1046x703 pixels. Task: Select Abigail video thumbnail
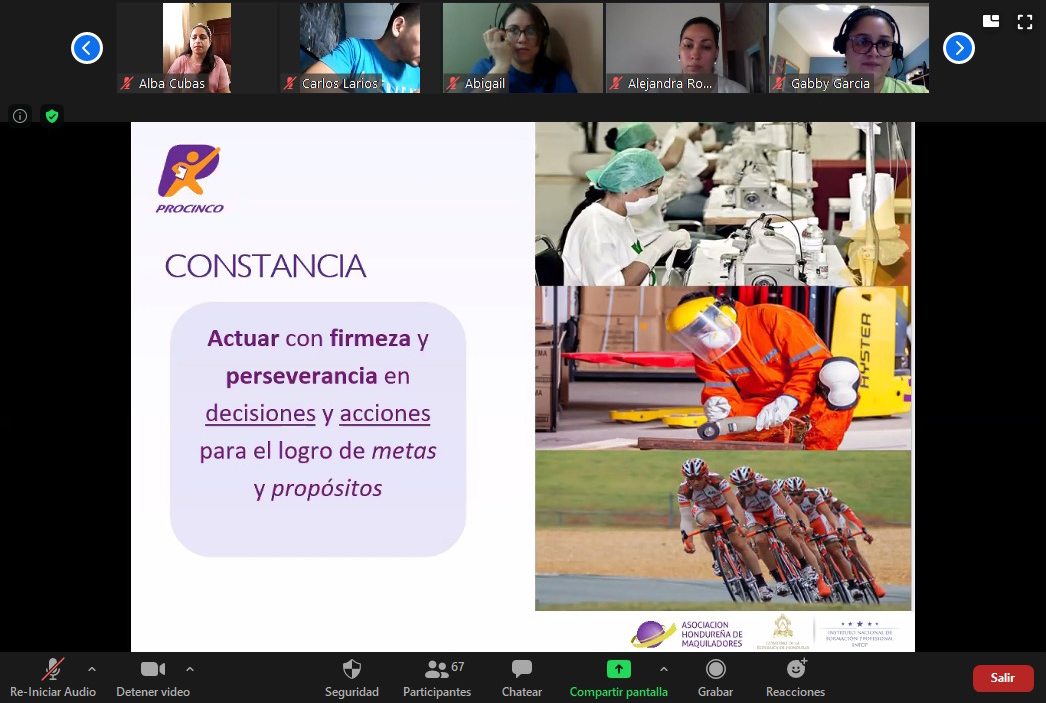(522, 48)
